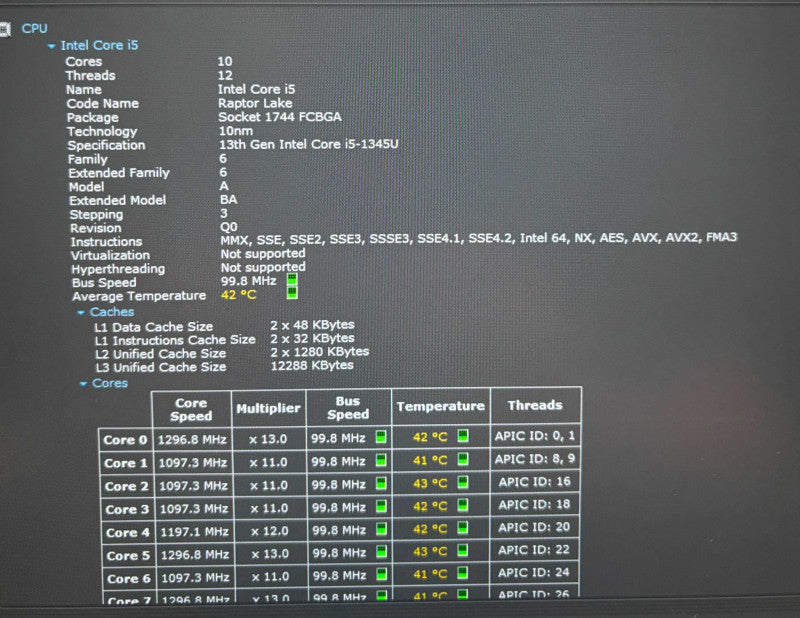Click the Bus Speed column header
This screenshot has height=618, width=800.
pyautogui.click(x=348, y=408)
